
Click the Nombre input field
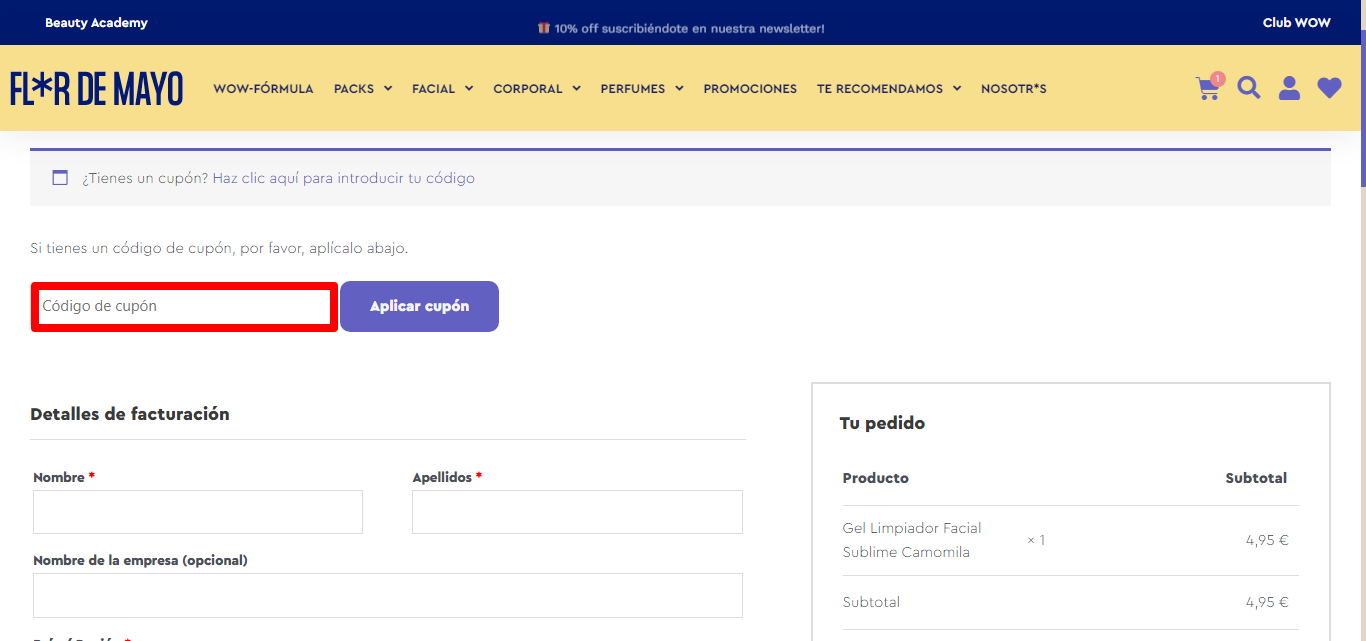pyautogui.click(x=198, y=512)
